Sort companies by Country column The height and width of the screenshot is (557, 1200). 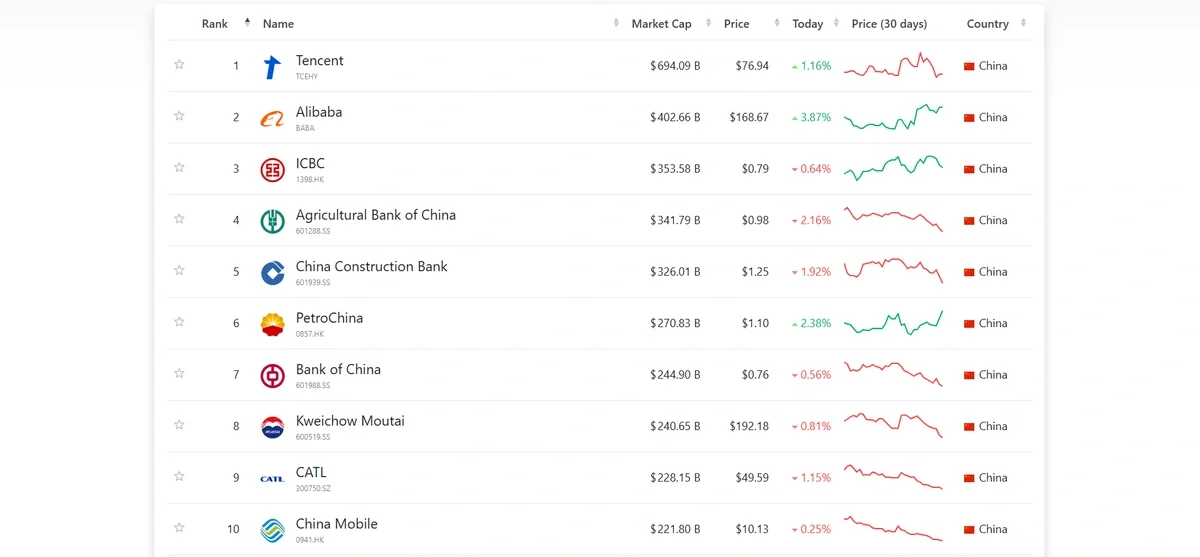[987, 24]
